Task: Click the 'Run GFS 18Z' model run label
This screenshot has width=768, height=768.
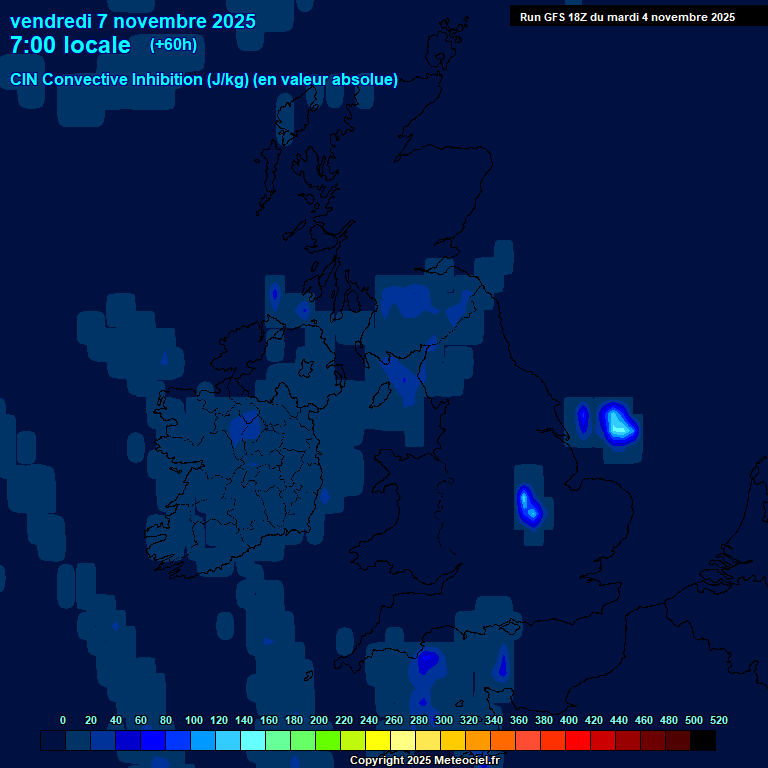Action: tap(627, 17)
